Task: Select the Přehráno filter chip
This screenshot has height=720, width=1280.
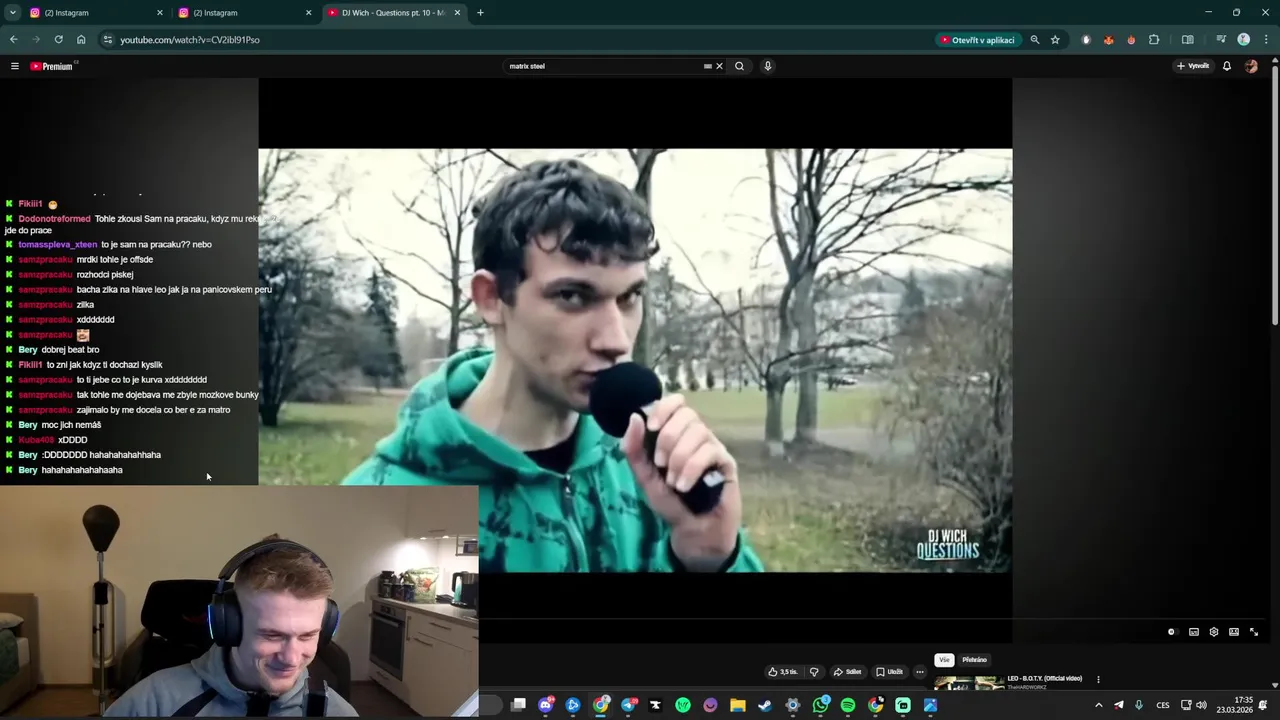Action: pos(975,660)
